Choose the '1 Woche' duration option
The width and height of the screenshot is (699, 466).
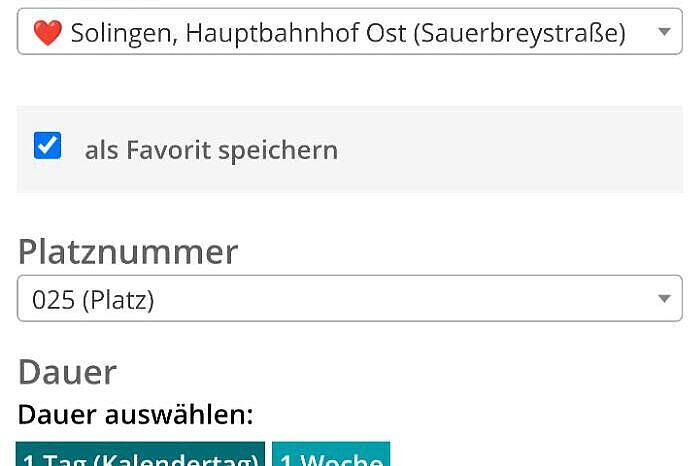pos(331,454)
